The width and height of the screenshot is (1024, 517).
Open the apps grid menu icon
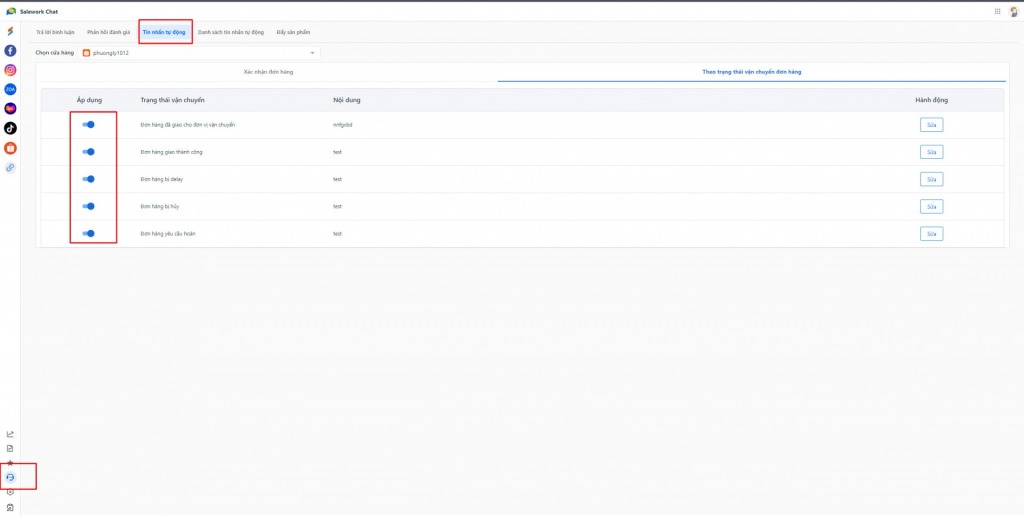pos(997,11)
